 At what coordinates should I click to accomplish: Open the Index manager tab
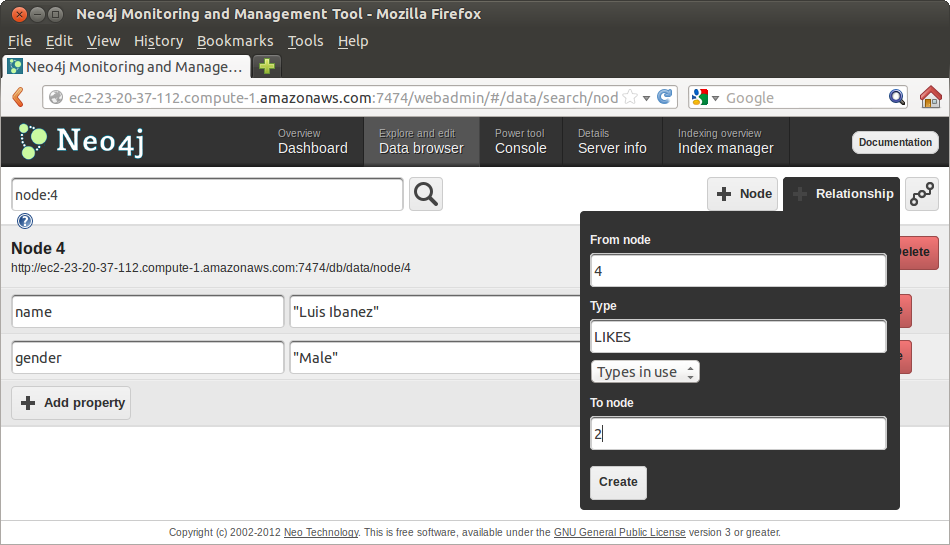coord(725,141)
